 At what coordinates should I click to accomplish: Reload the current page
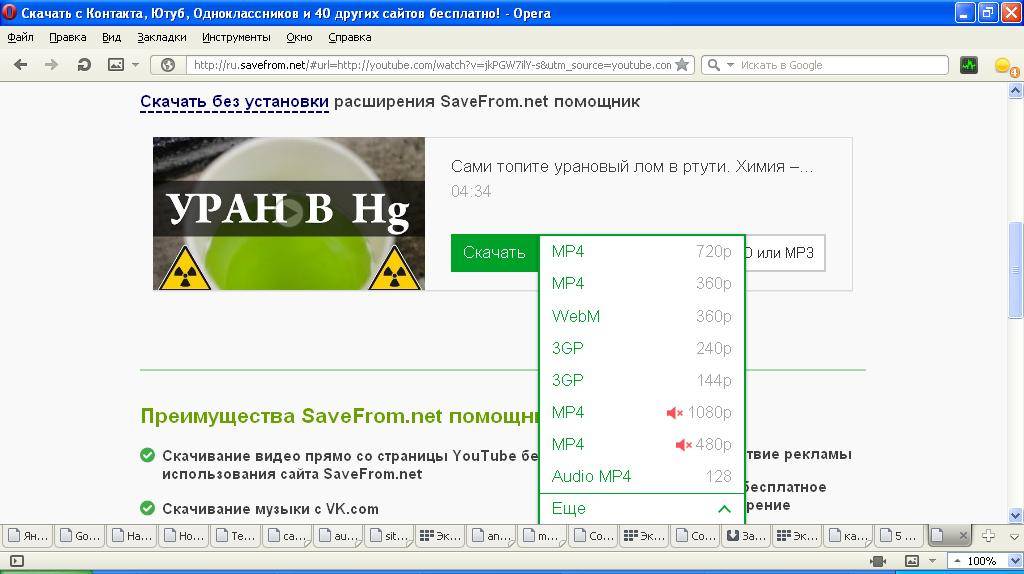pos(84,65)
